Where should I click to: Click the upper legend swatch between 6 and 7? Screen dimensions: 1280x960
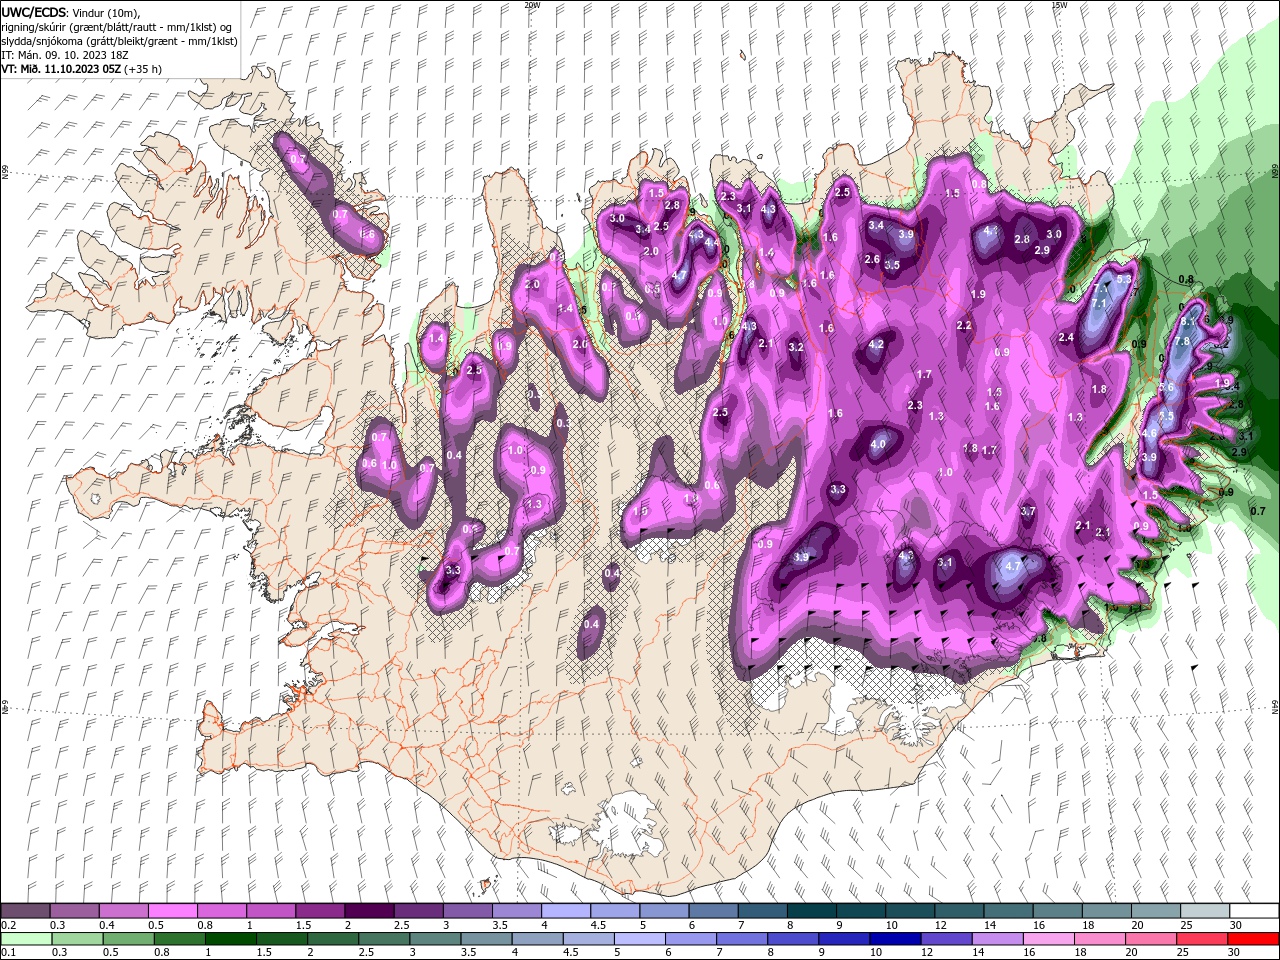click(x=713, y=911)
